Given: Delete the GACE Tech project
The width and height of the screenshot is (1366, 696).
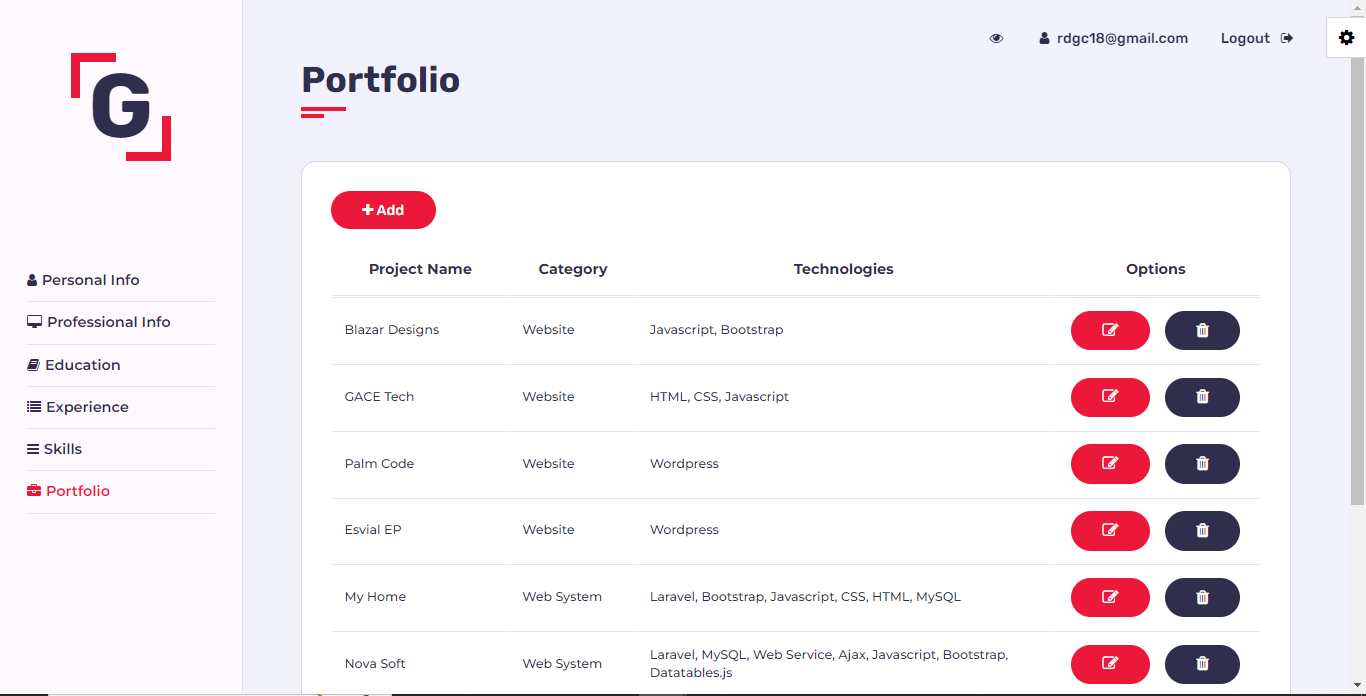Looking at the screenshot, I should pyautogui.click(x=1202, y=397).
